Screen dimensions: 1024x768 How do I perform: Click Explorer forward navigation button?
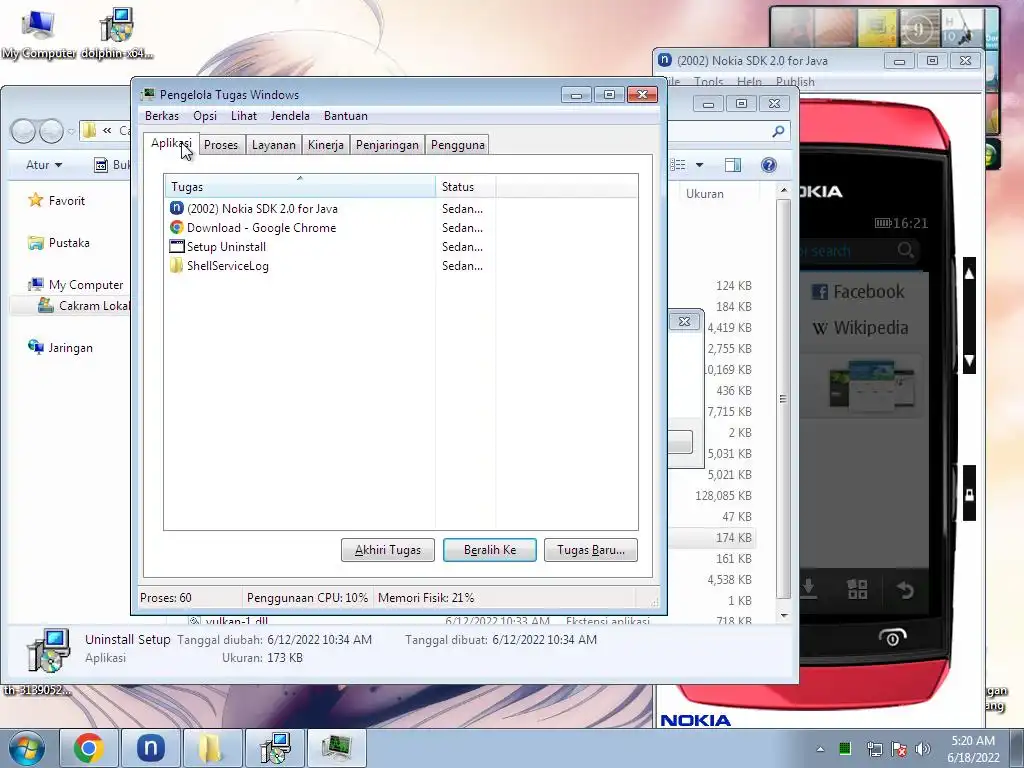(51, 131)
